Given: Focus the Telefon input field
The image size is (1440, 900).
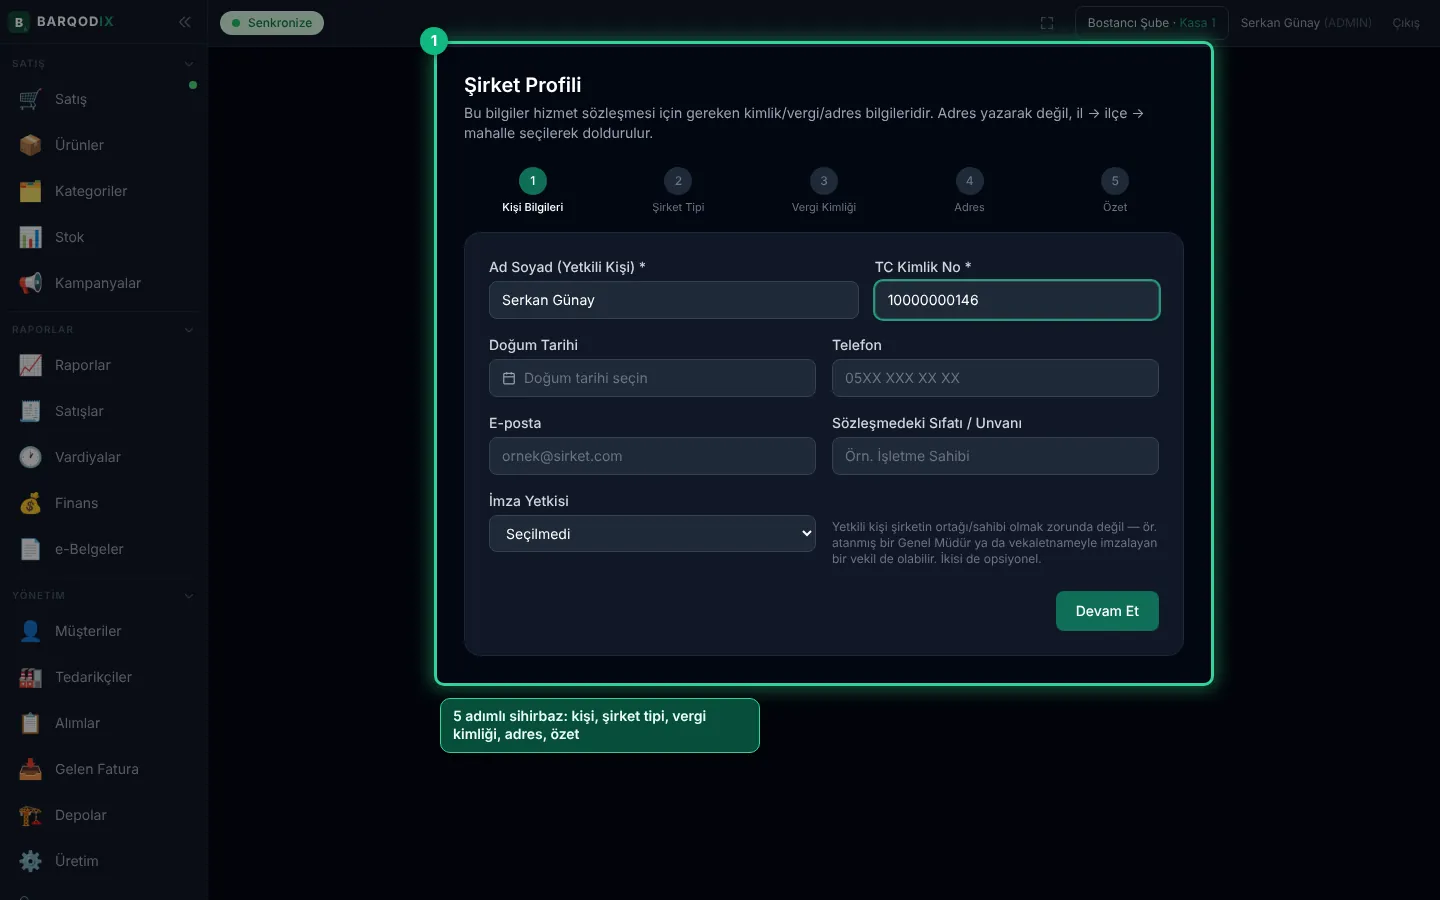Looking at the screenshot, I should [995, 378].
